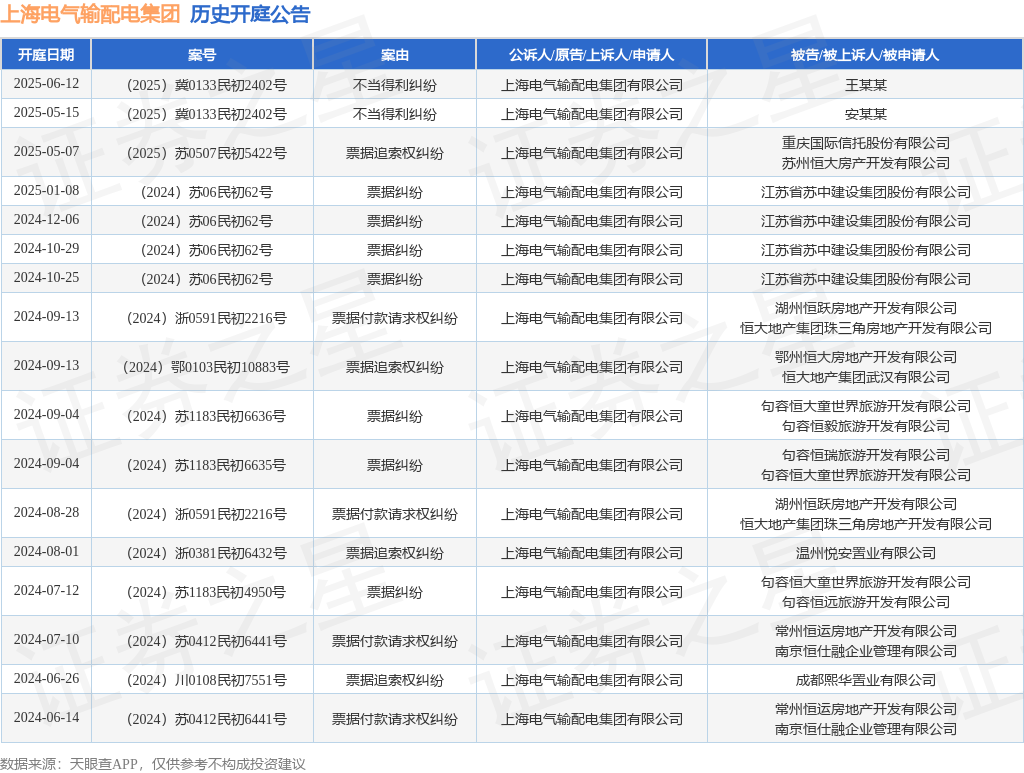Click the 开庭日期 column header
The image size is (1024, 773).
[46, 55]
